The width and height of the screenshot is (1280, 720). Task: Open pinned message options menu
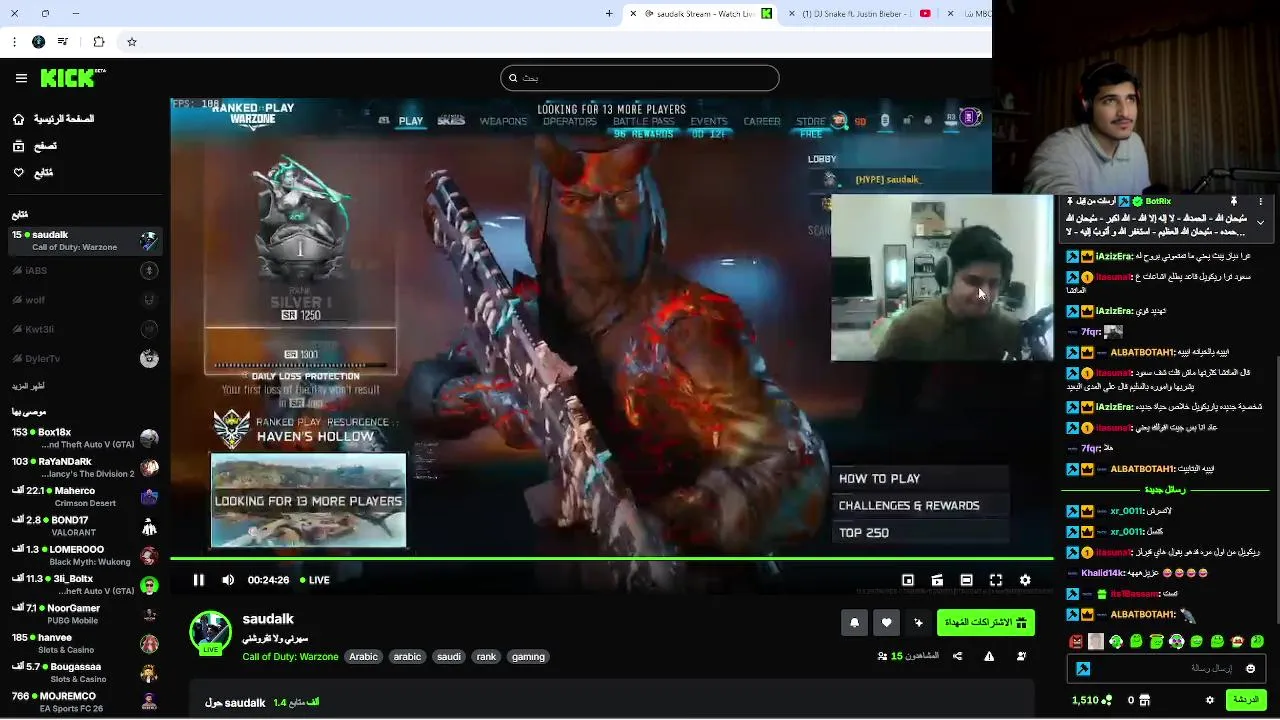pos(1260,202)
